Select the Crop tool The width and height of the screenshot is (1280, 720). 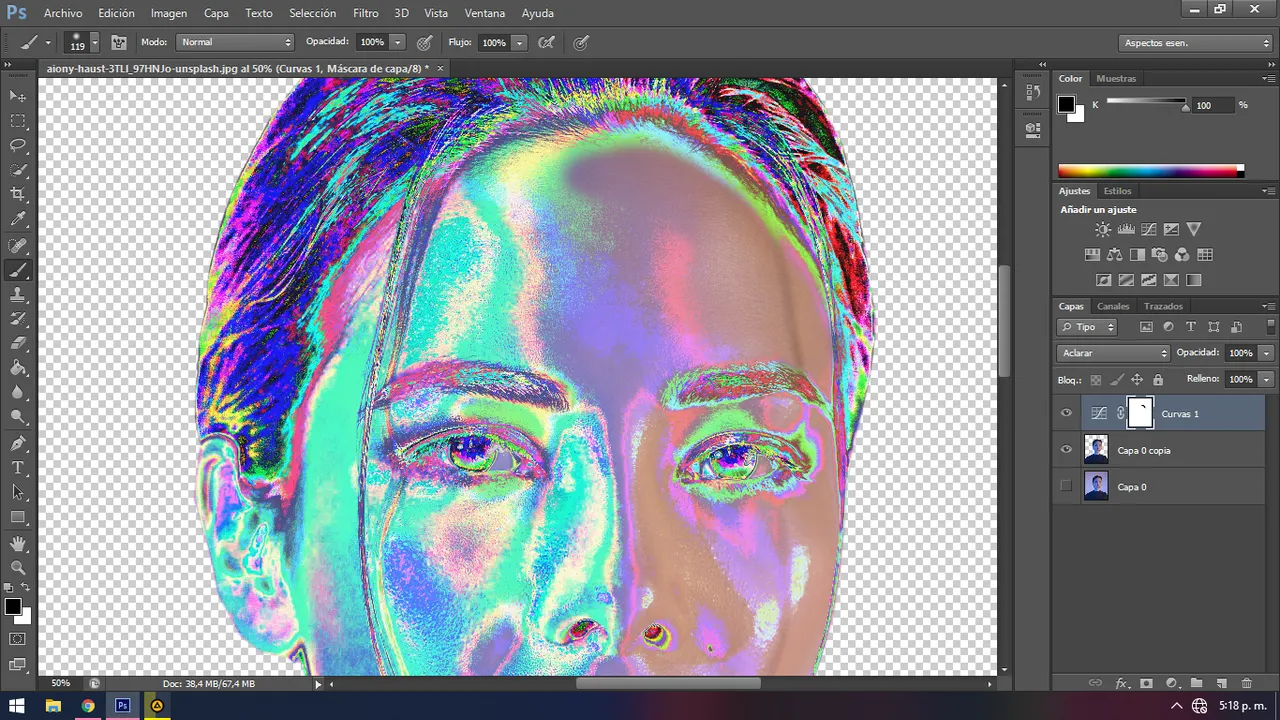(x=18, y=194)
